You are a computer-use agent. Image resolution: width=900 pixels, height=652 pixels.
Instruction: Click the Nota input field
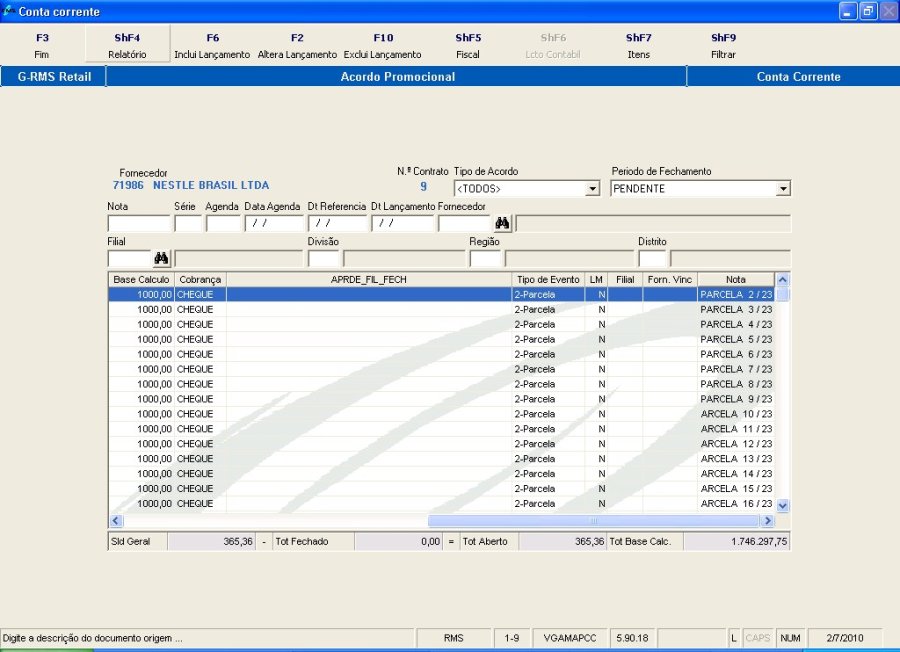click(138, 224)
